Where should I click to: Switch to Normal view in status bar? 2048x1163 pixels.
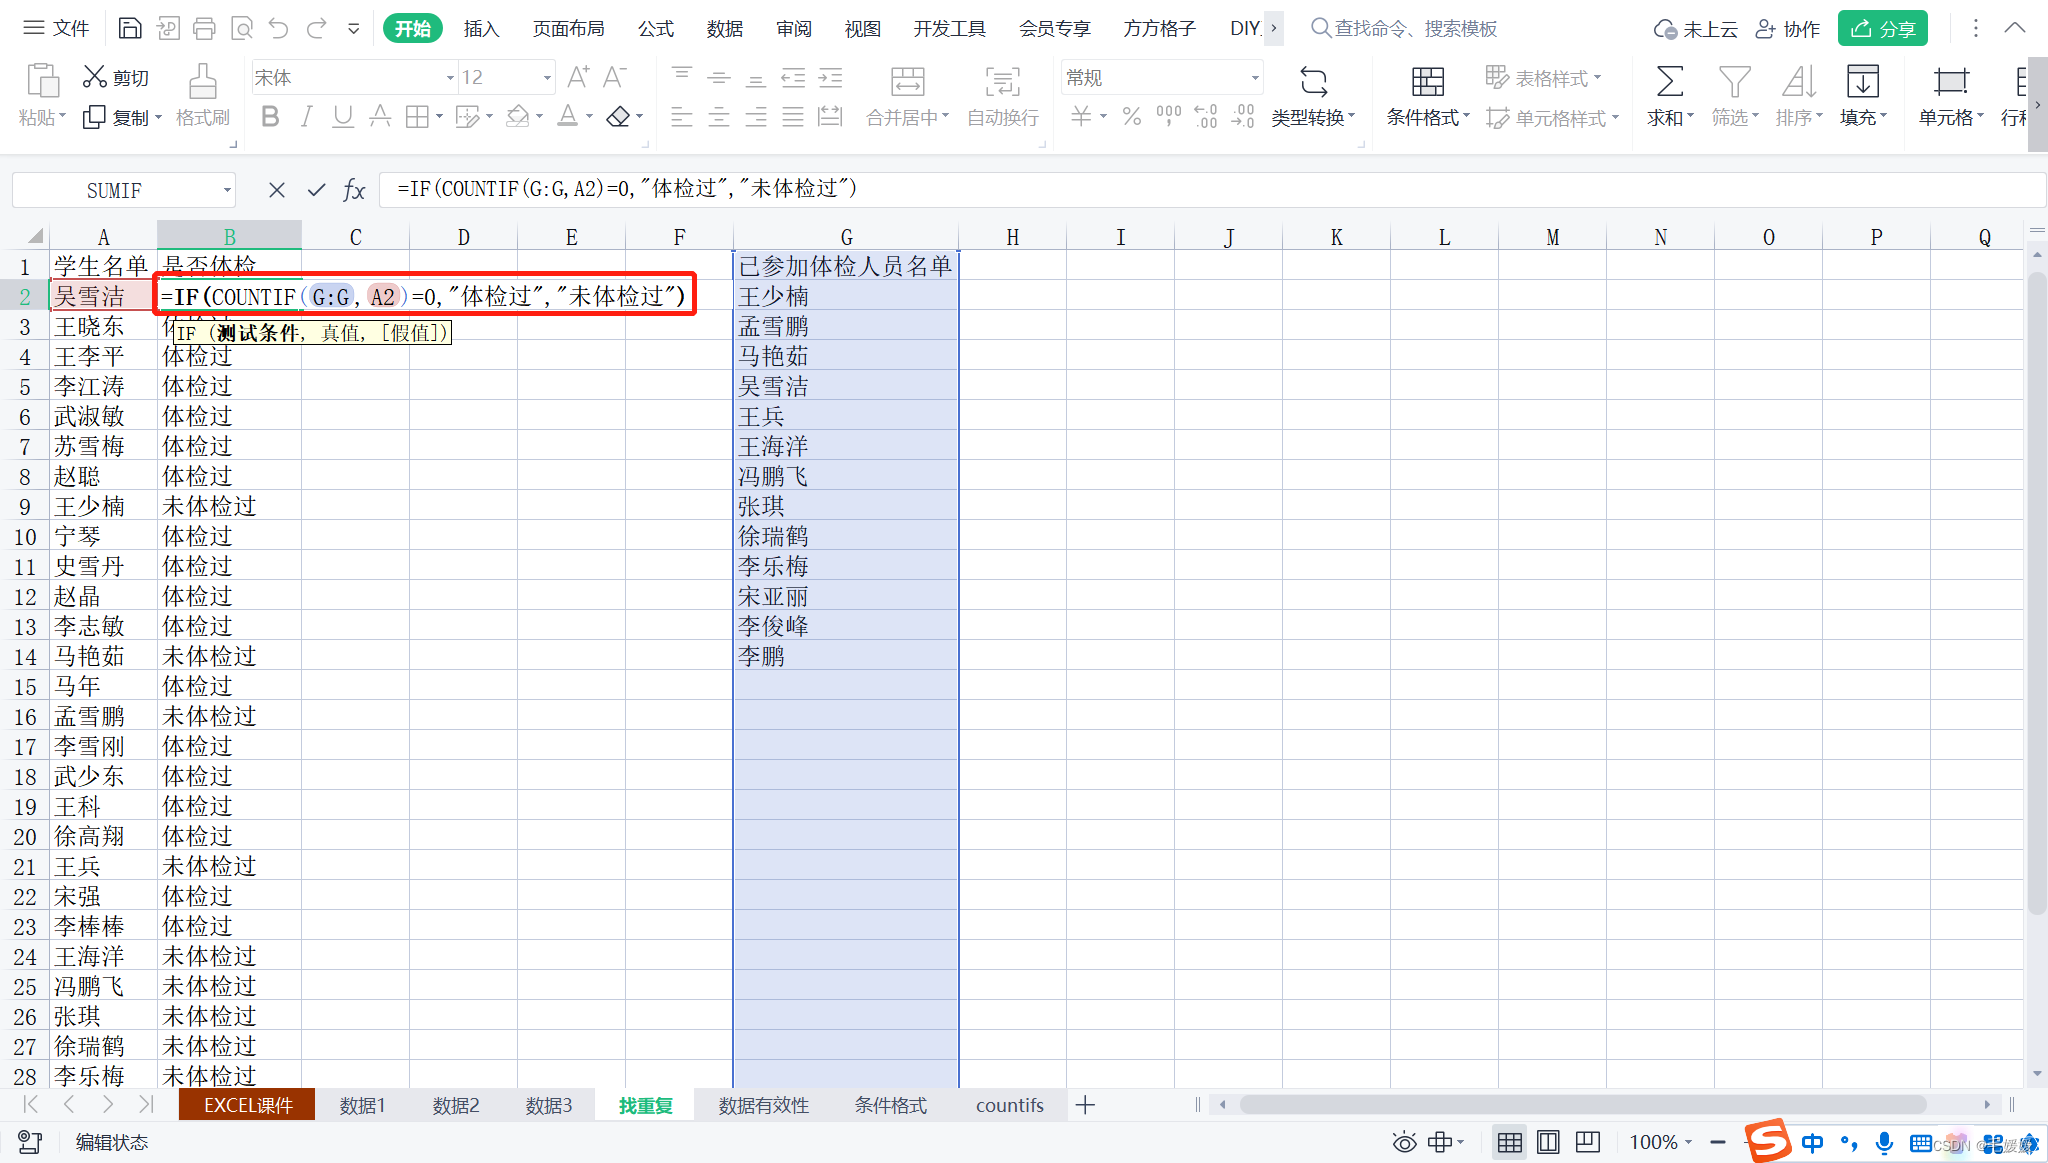[1510, 1142]
